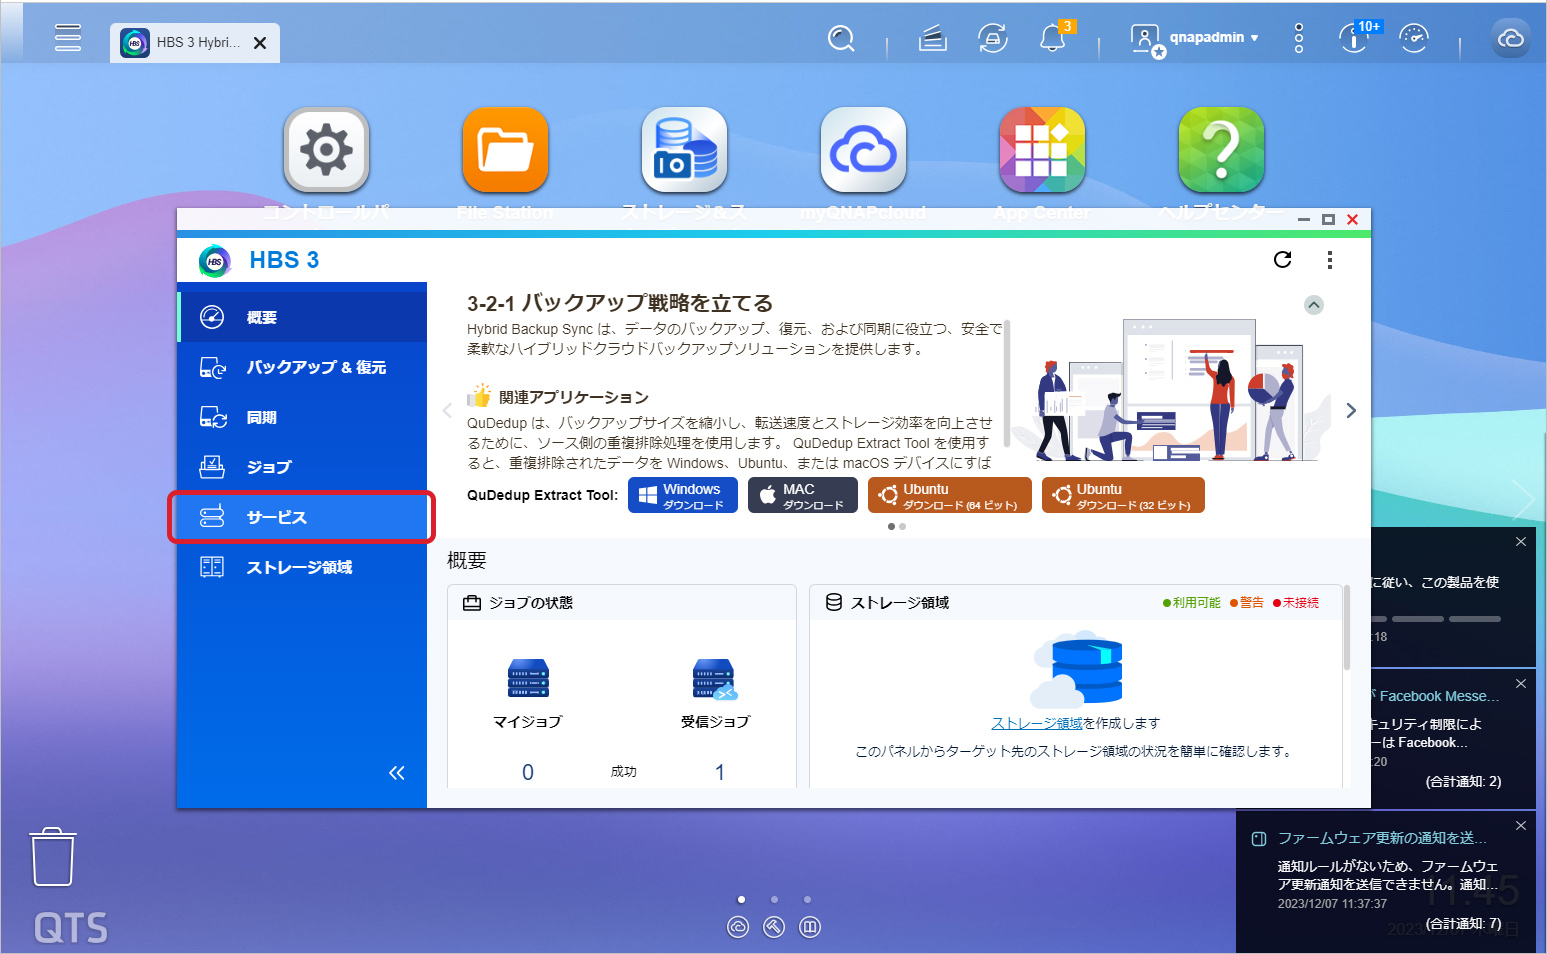Viewport: 1547px width, 954px height.
Task: Dismiss the topmost notification card
Action: (x=1521, y=541)
